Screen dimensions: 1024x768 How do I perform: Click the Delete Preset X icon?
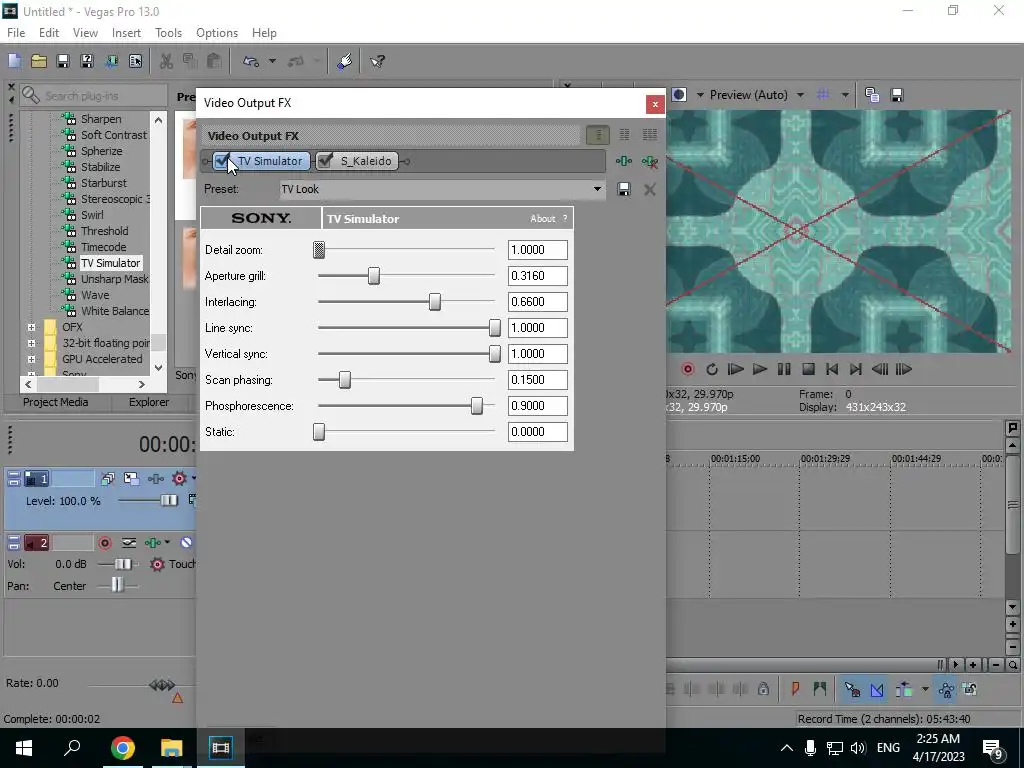coord(650,189)
